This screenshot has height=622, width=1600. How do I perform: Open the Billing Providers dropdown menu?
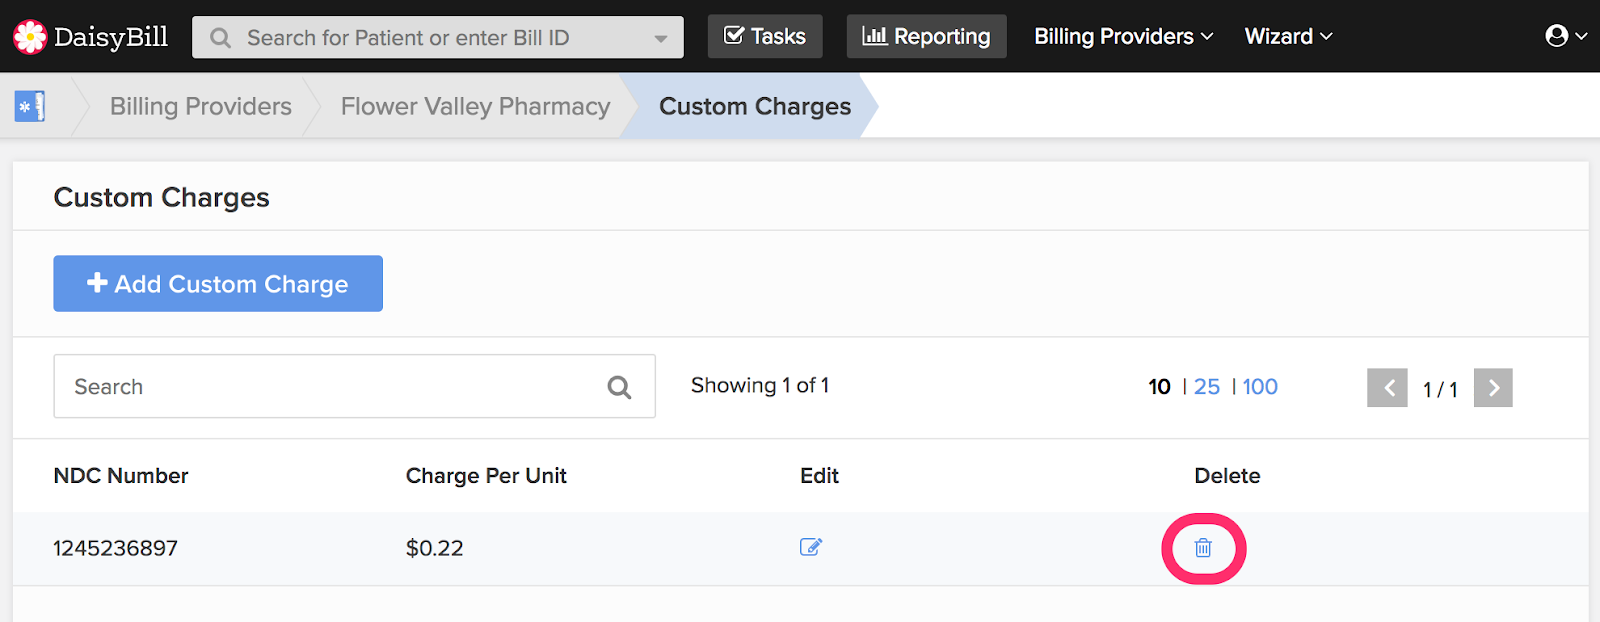coord(1123,36)
